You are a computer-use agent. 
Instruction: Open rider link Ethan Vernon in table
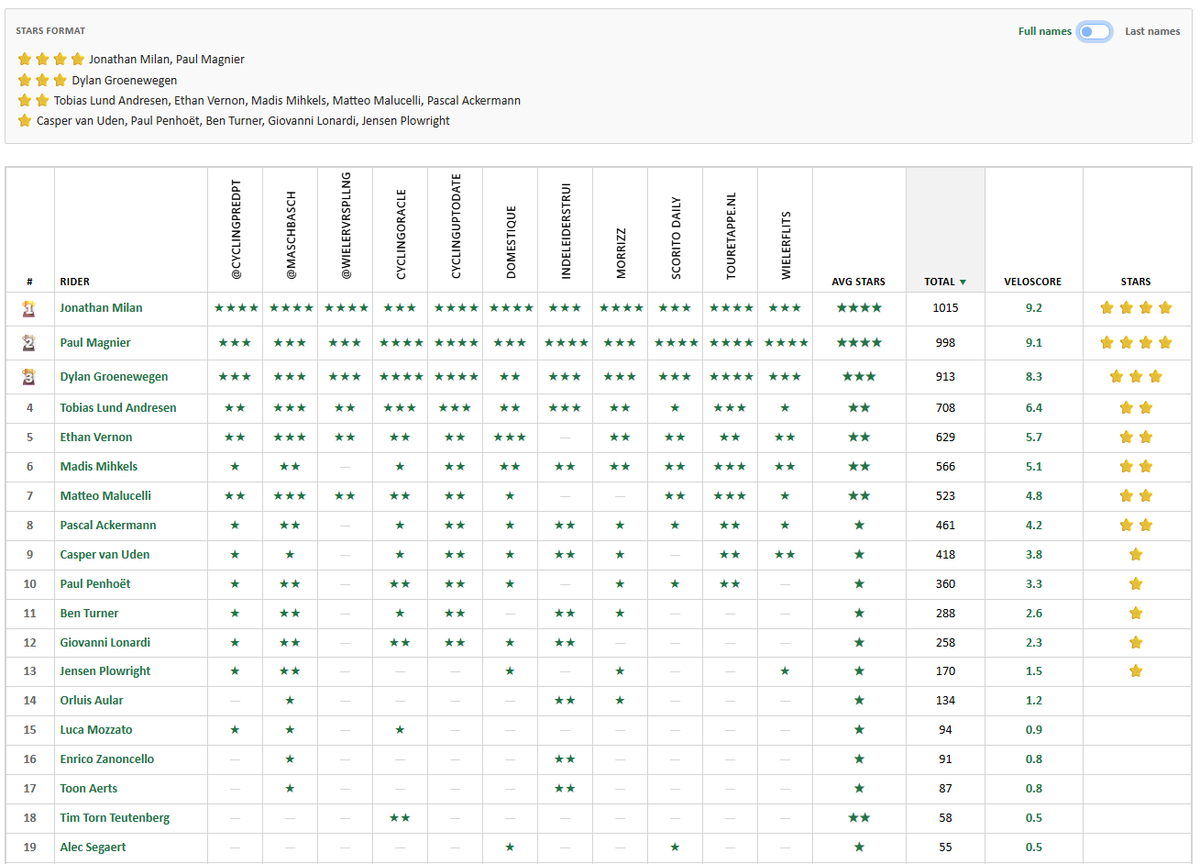[x=96, y=437]
